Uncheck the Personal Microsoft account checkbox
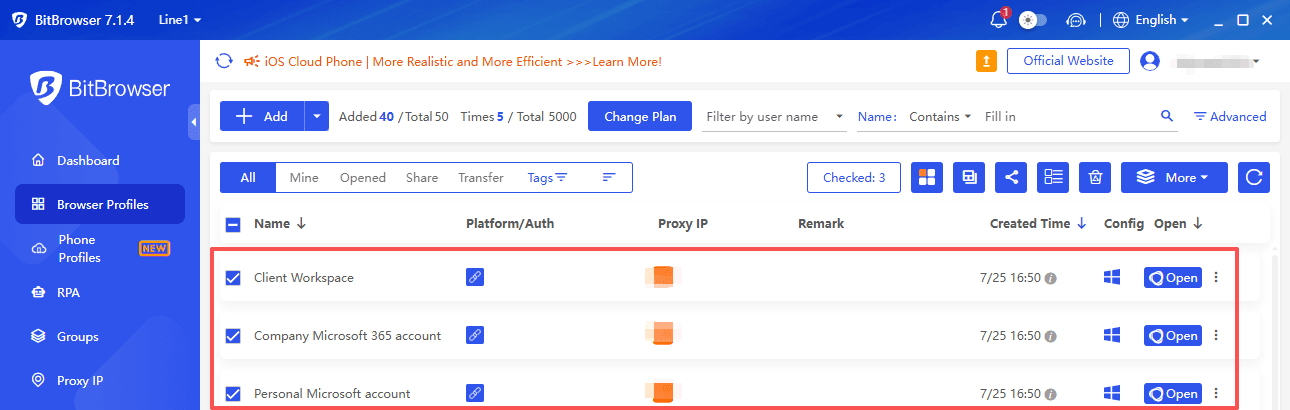The width and height of the screenshot is (1290, 410). (x=233, y=394)
